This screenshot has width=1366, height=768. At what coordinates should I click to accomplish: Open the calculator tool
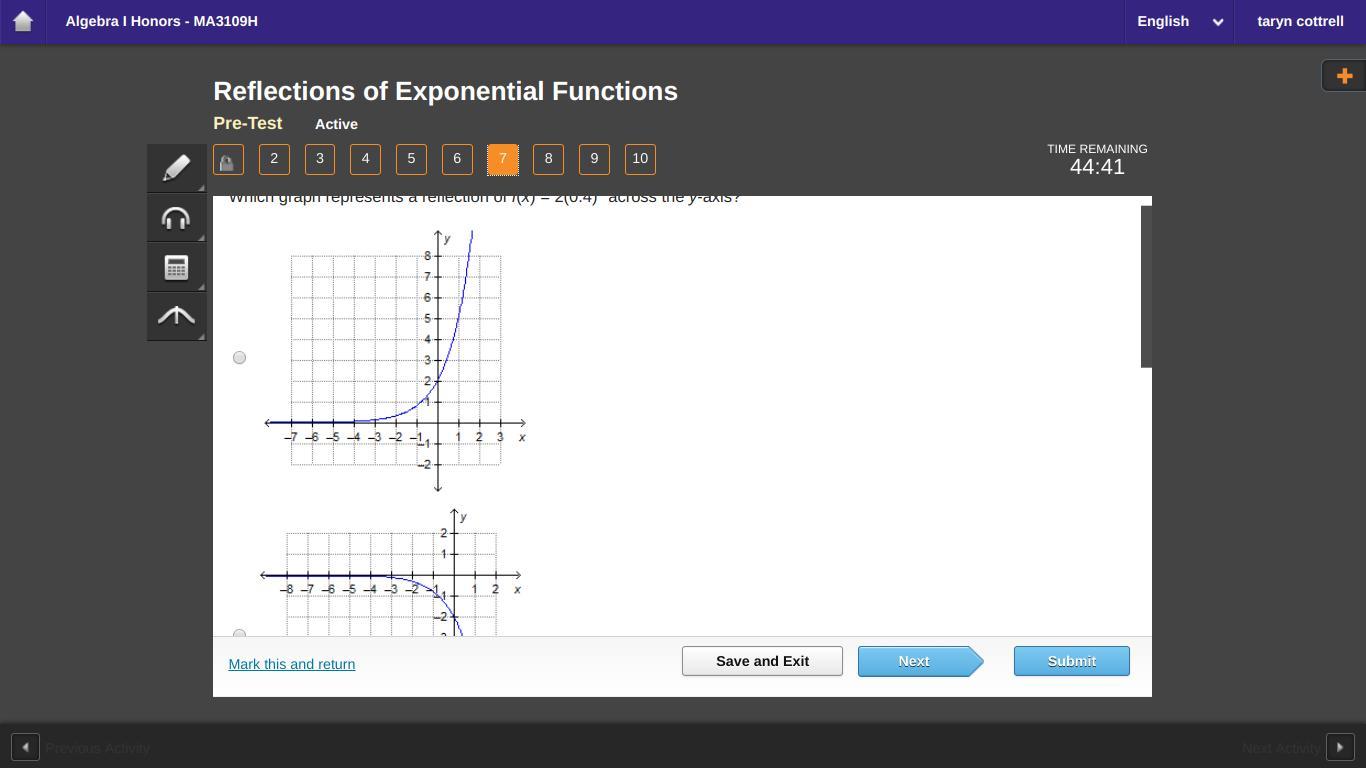[176, 267]
